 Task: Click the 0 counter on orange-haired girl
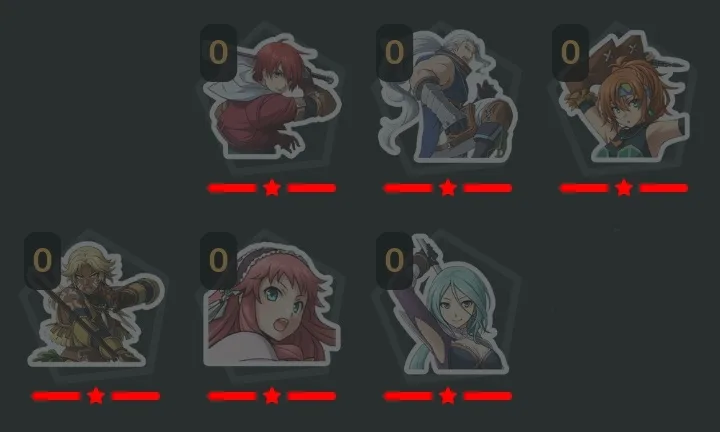(570, 52)
